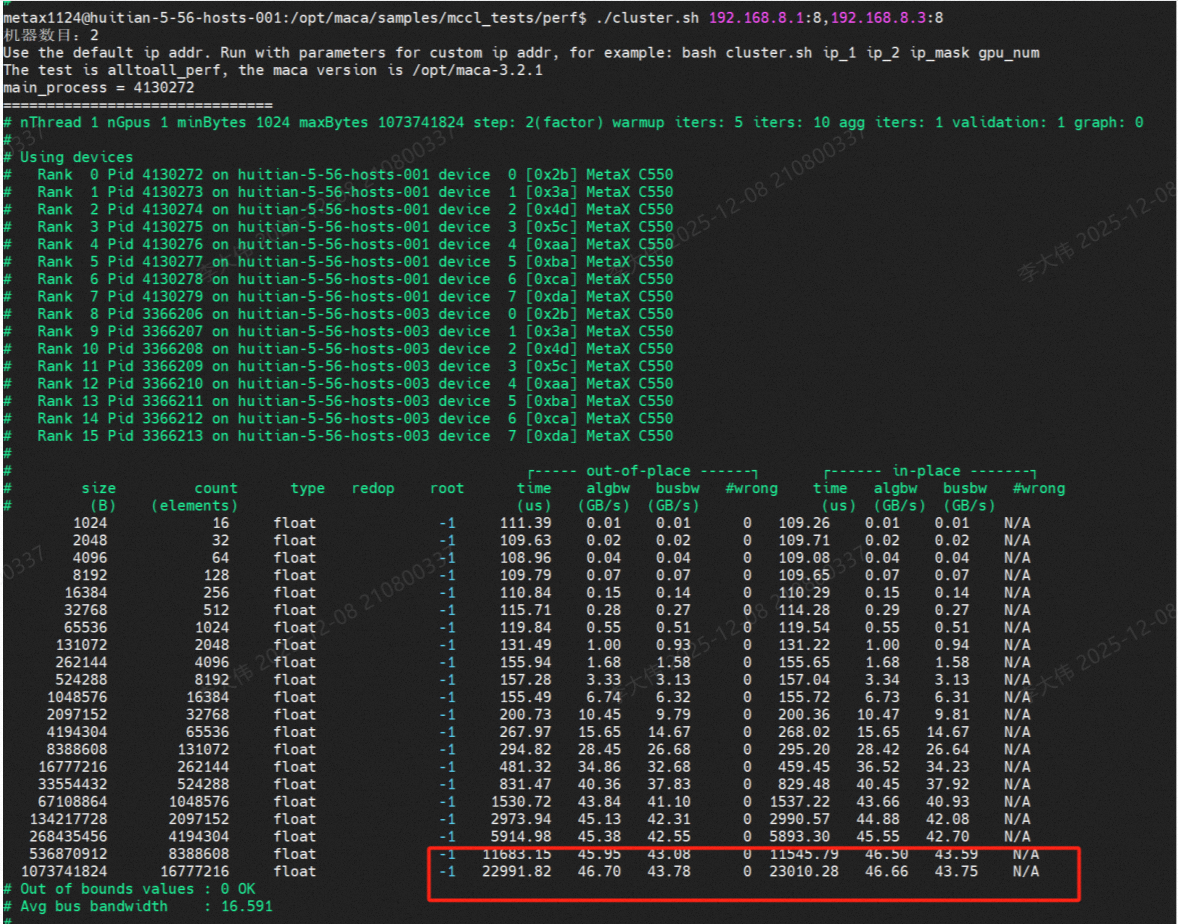This screenshot has width=1178, height=924.
Task: Click the size value 536870912
Action: (68, 854)
